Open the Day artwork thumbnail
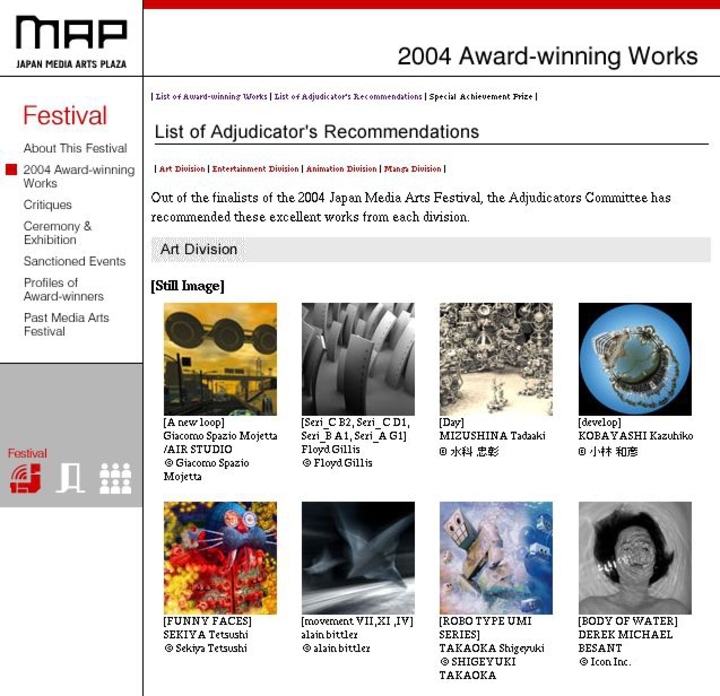This screenshot has width=720, height=696. pos(496,359)
